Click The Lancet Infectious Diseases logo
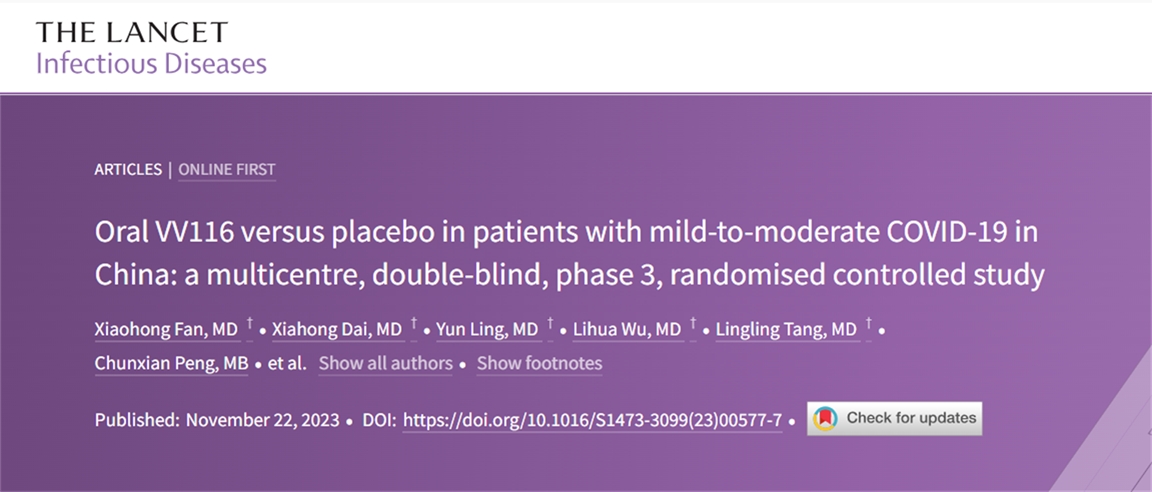The height and width of the screenshot is (492, 1152). (151, 49)
